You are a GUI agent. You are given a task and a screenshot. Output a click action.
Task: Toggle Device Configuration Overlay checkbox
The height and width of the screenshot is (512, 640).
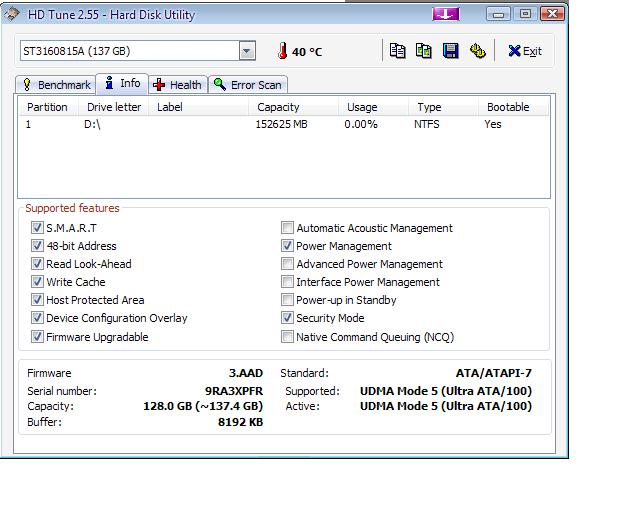[x=37, y=318]
